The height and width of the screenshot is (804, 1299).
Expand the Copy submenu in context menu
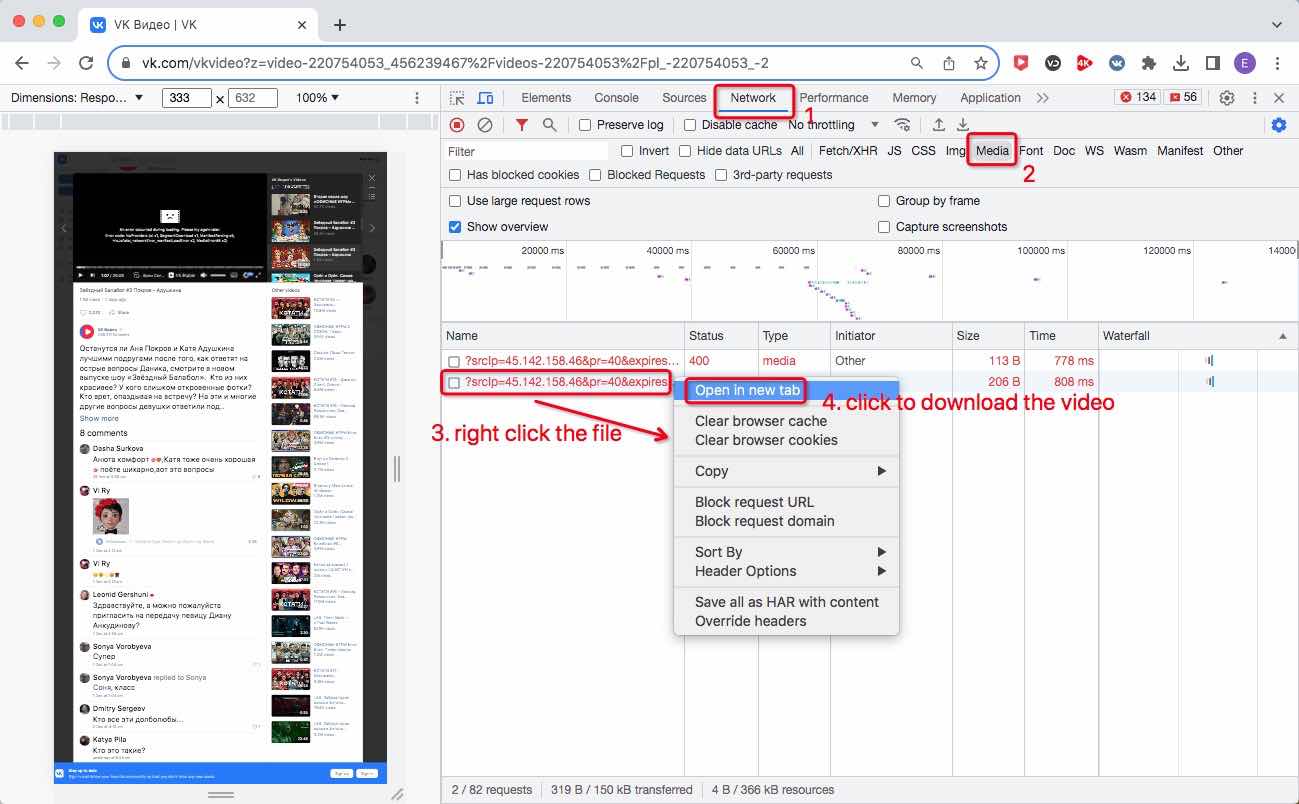click(x=711, y=471)
